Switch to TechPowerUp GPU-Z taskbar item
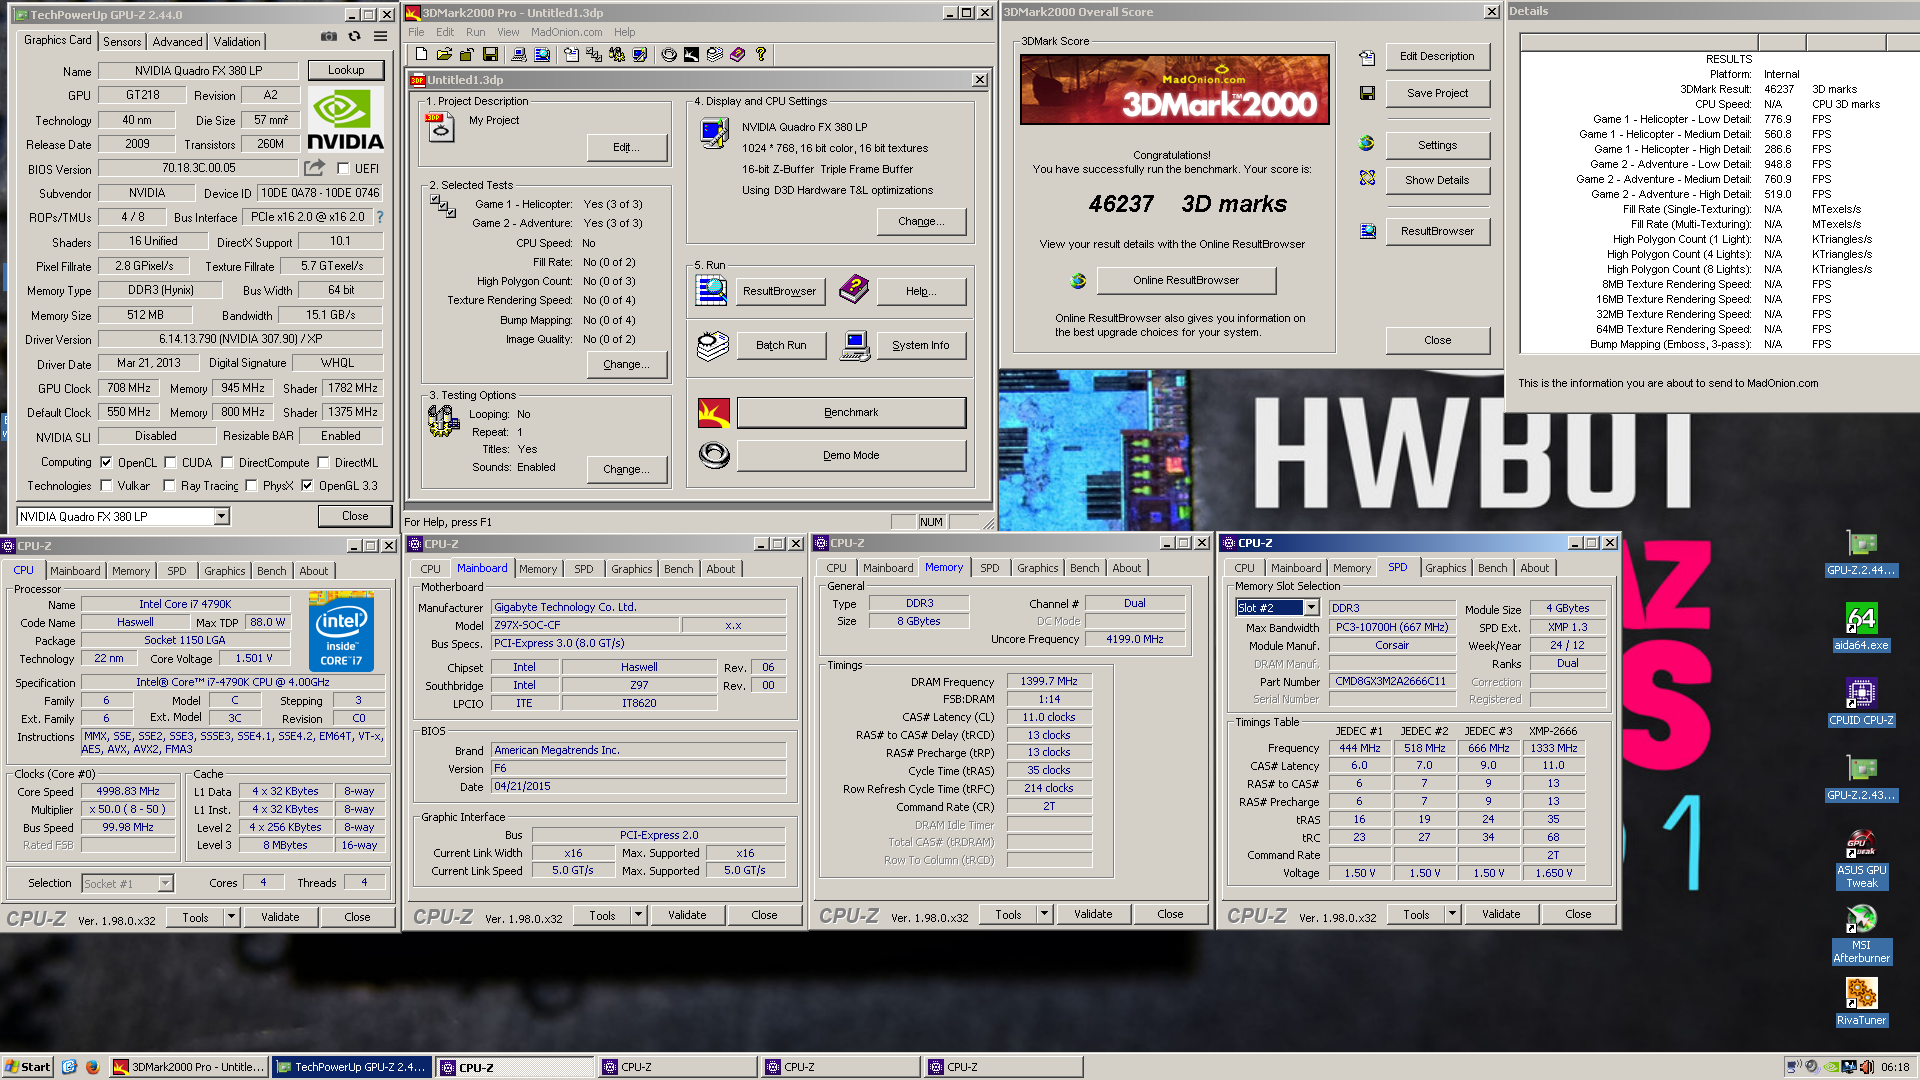This screenshot has width=1920, height=1080. click(352, 1067)
